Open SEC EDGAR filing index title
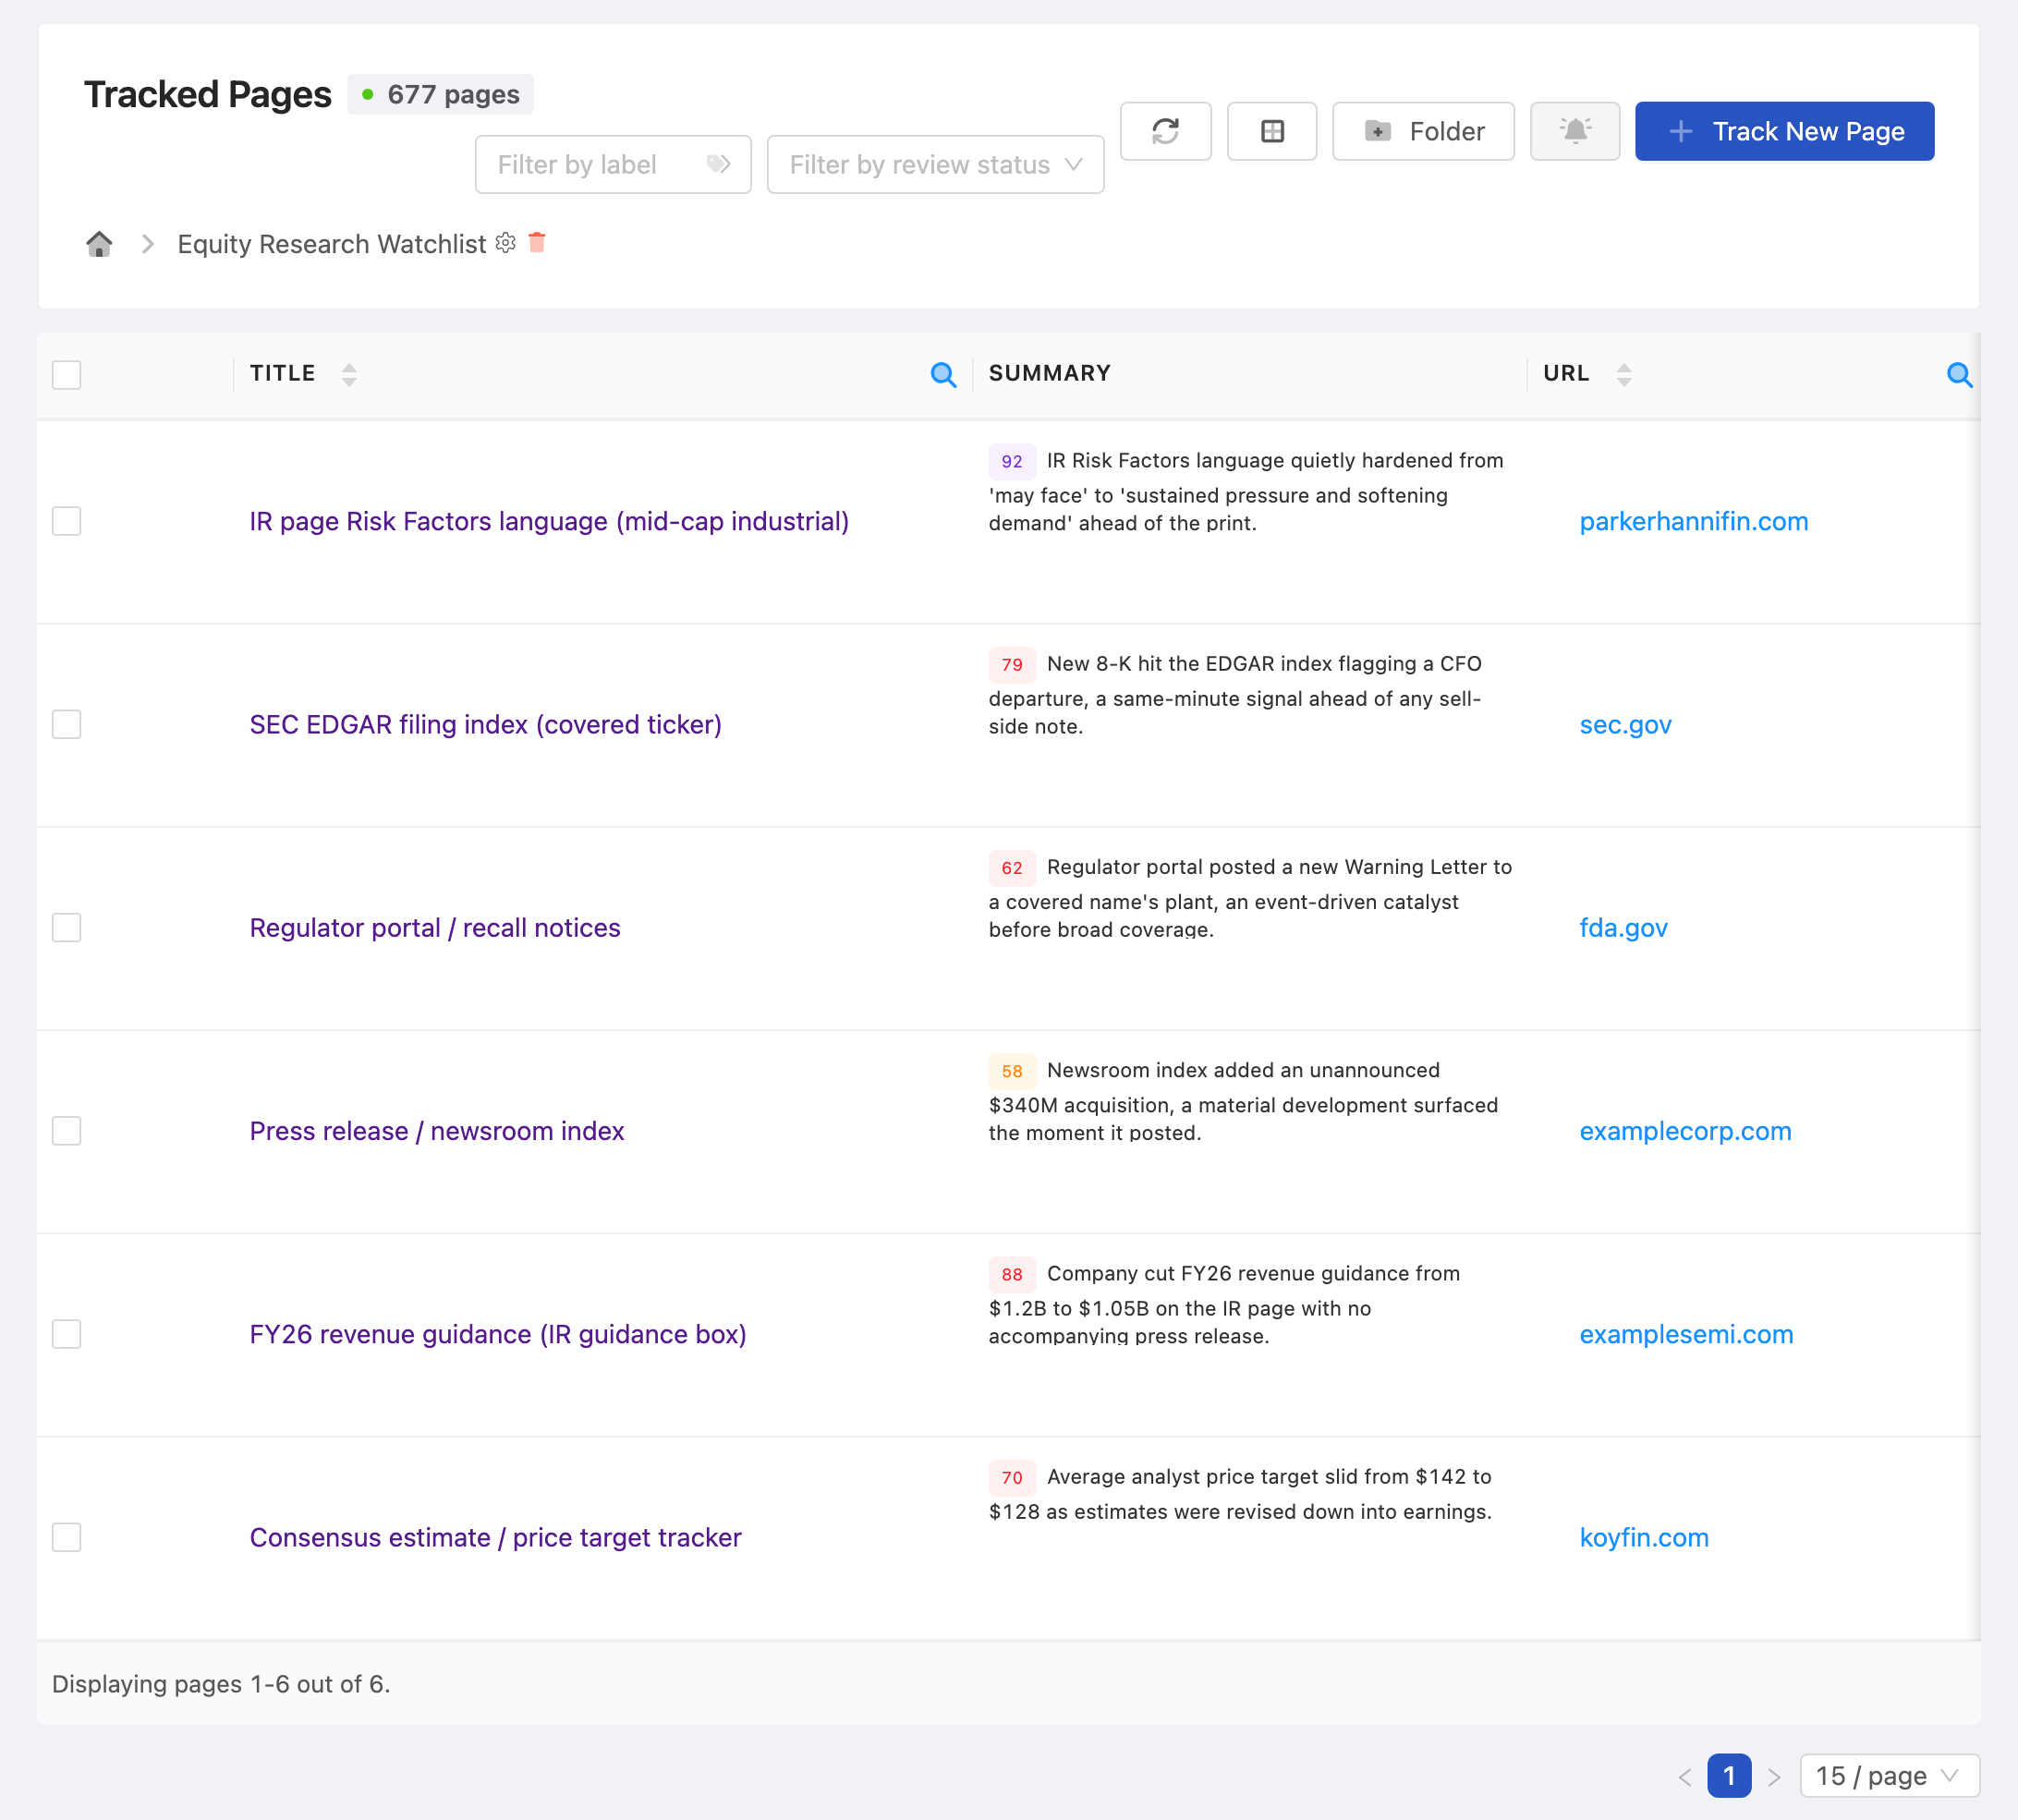Screen dimensions: 2018x1820 click(486, 724)
